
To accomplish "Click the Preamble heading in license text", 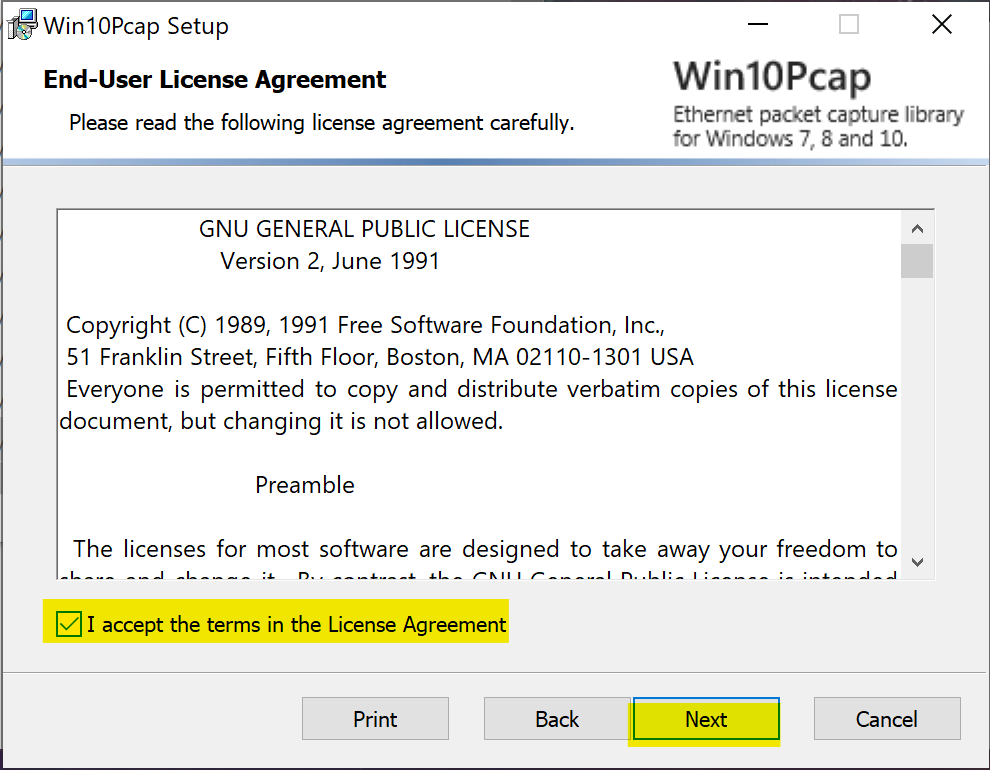I will [x=305, y=485].
